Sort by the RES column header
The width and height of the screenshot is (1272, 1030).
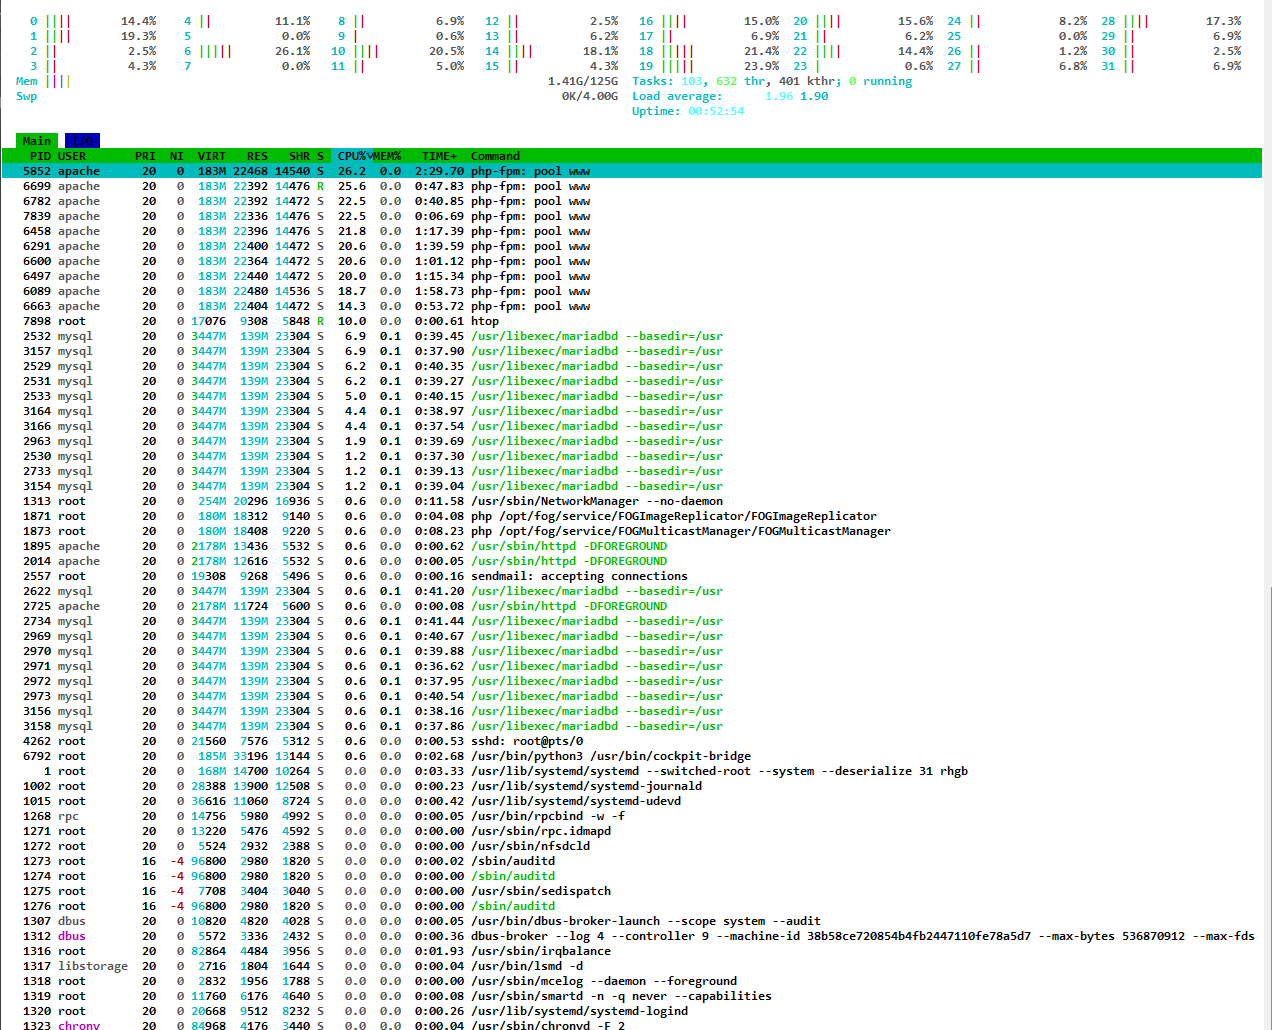point(257,156)
